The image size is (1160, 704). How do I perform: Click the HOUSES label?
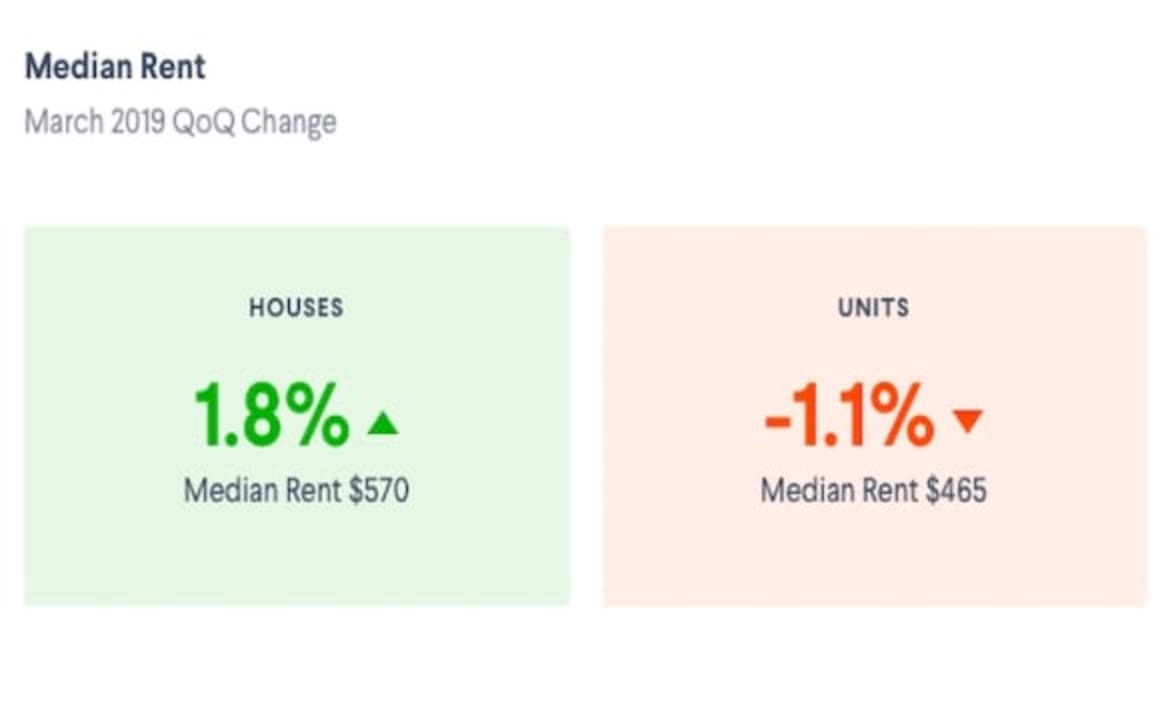tap(297, 308)
